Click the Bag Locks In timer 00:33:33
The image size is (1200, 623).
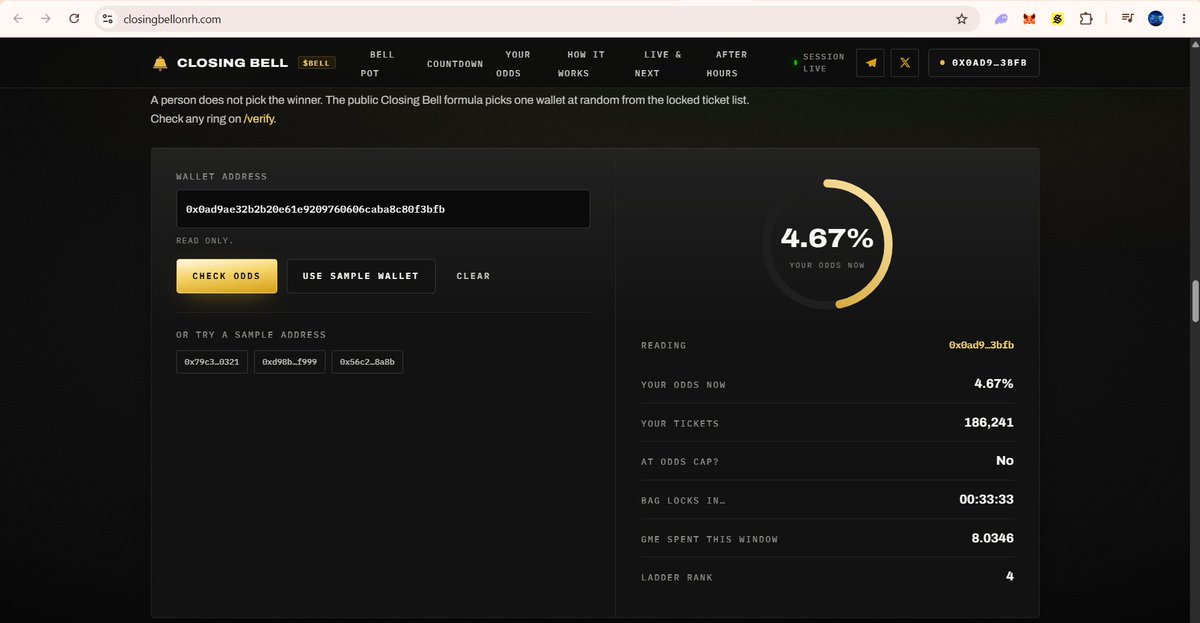987,499
